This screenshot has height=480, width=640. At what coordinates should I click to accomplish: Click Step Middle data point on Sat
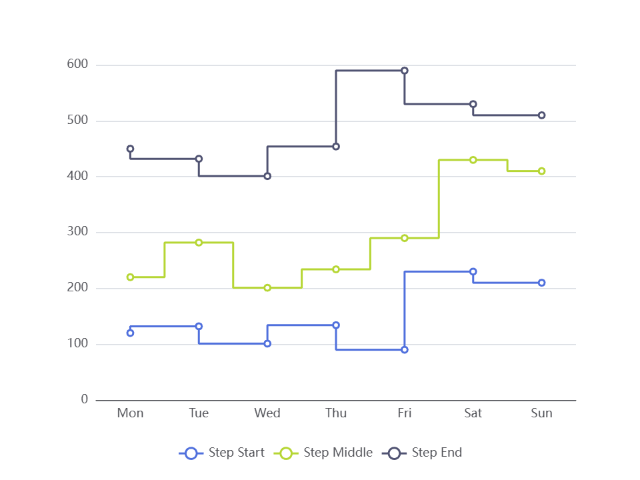pyautogui.click(x=473, y=160)
